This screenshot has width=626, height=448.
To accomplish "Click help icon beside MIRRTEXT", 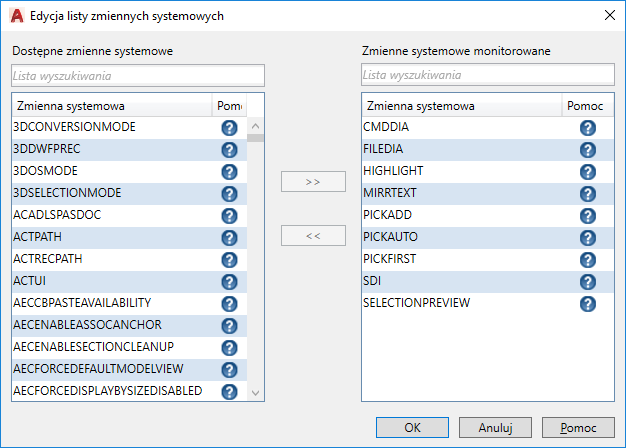I will pyautogui.click(x=587, y=194).
